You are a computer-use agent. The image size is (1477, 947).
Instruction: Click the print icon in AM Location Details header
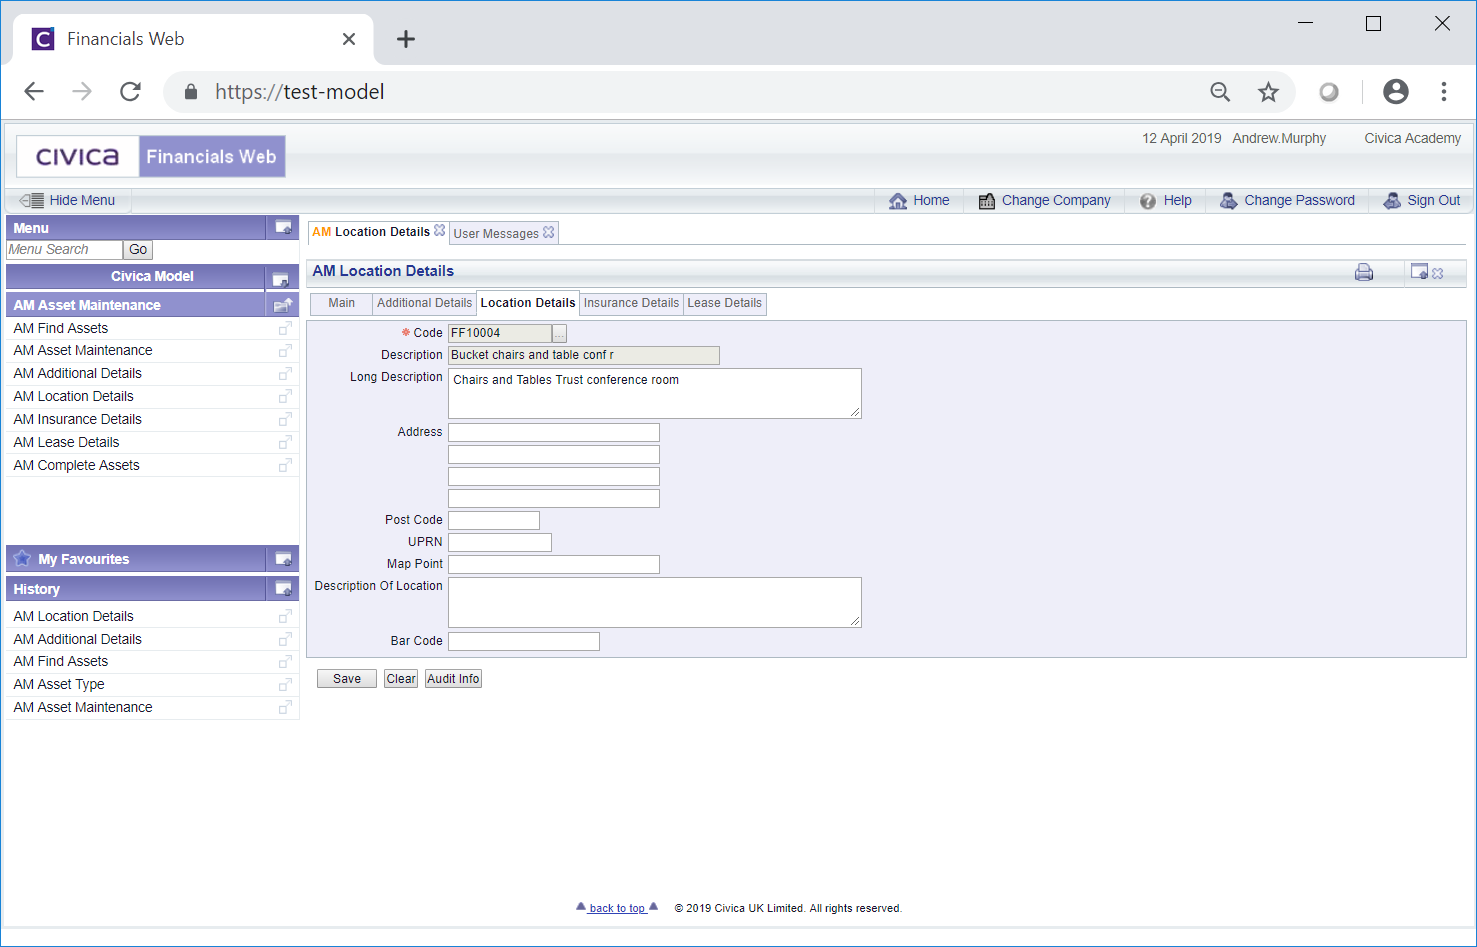pos(1364,272)
